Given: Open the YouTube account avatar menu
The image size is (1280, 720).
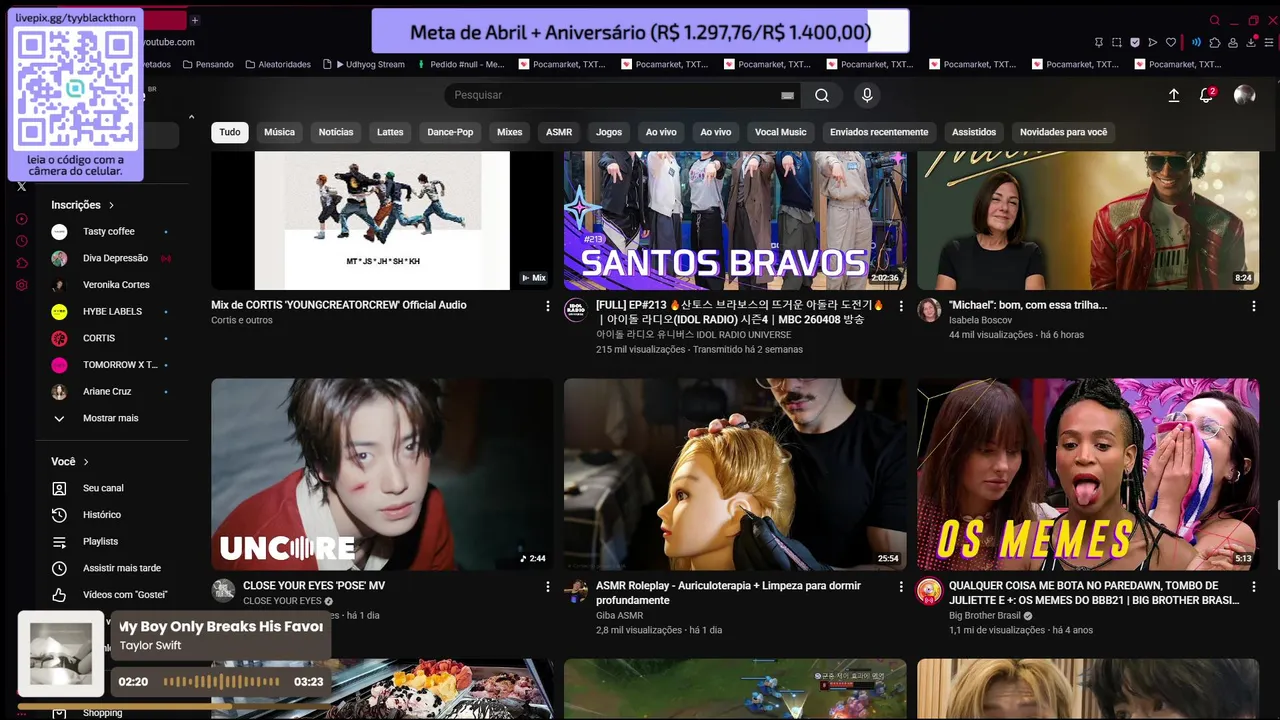Looking at the screenshot, I should 1245,95.
